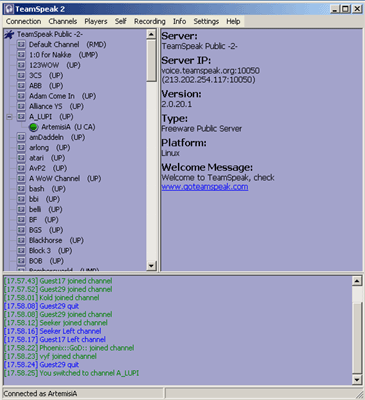Viewport: 365px width, 400px height.
Task: Click the TeamSpeak title bar app icon
Action: [9, 9]
